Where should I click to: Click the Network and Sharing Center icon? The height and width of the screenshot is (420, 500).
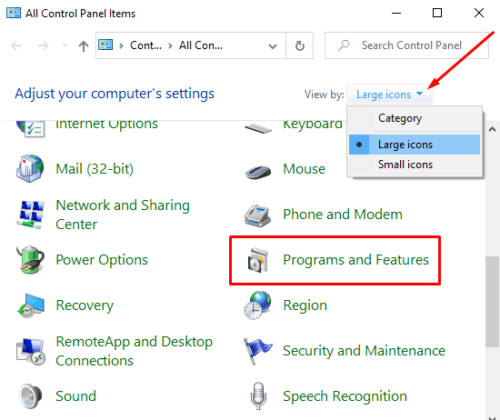[x=30, y=214]
